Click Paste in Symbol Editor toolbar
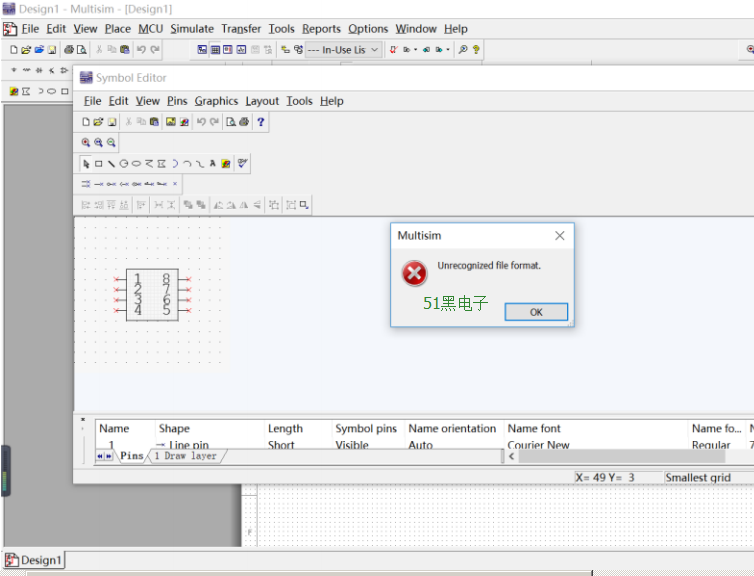 (x=154, y=122)
